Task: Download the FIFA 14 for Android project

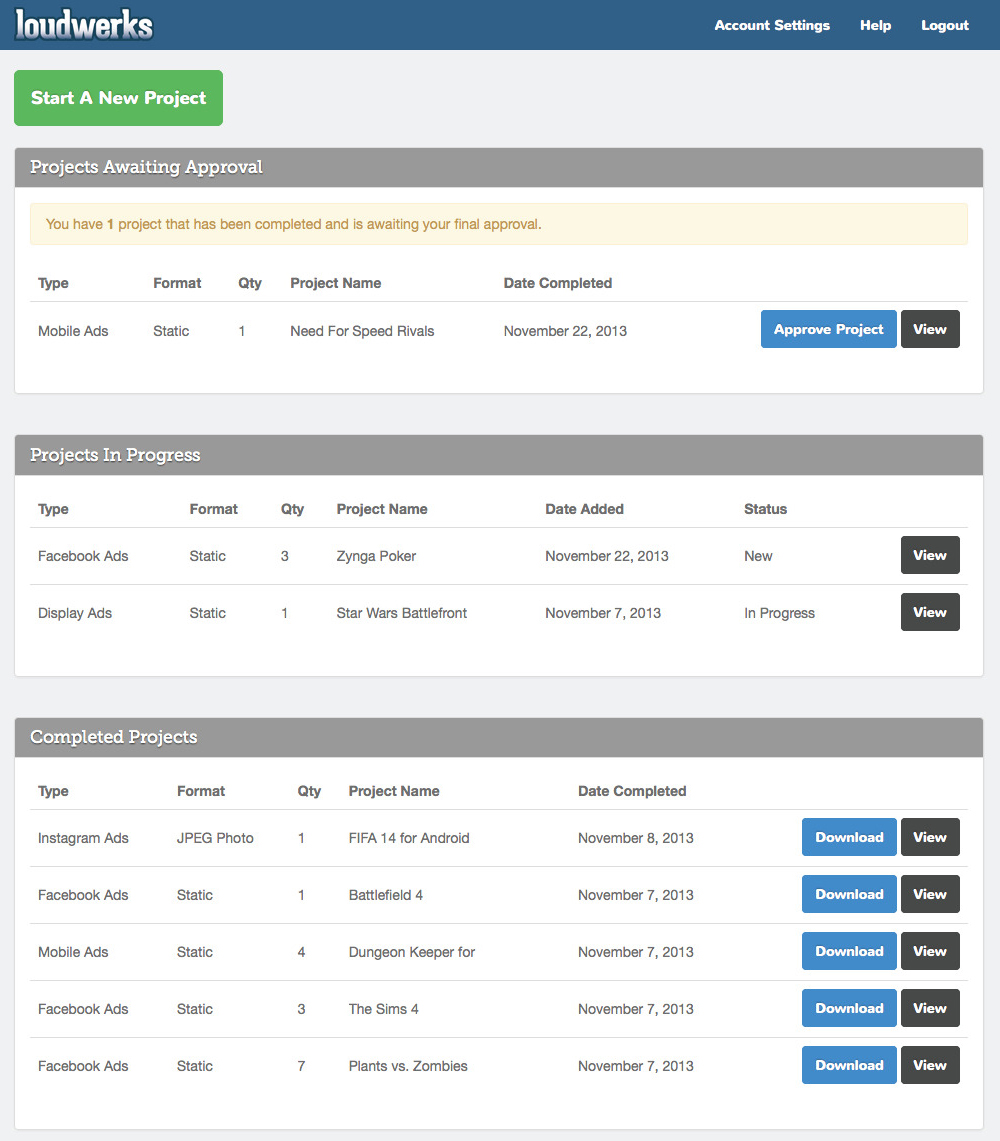Action: click(x=849, y=837)
